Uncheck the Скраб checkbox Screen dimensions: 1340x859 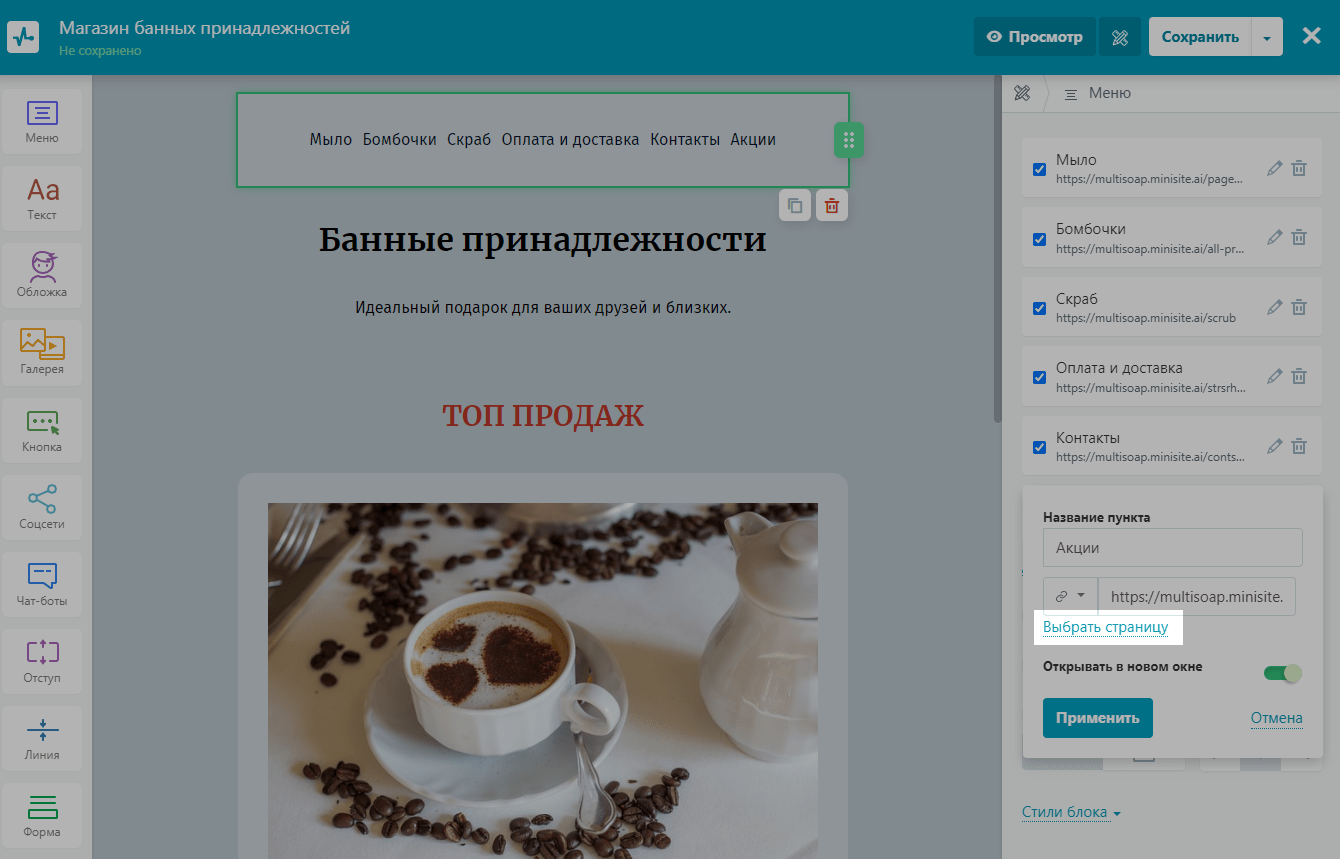pyautogui.click(x=1039, y=308)
